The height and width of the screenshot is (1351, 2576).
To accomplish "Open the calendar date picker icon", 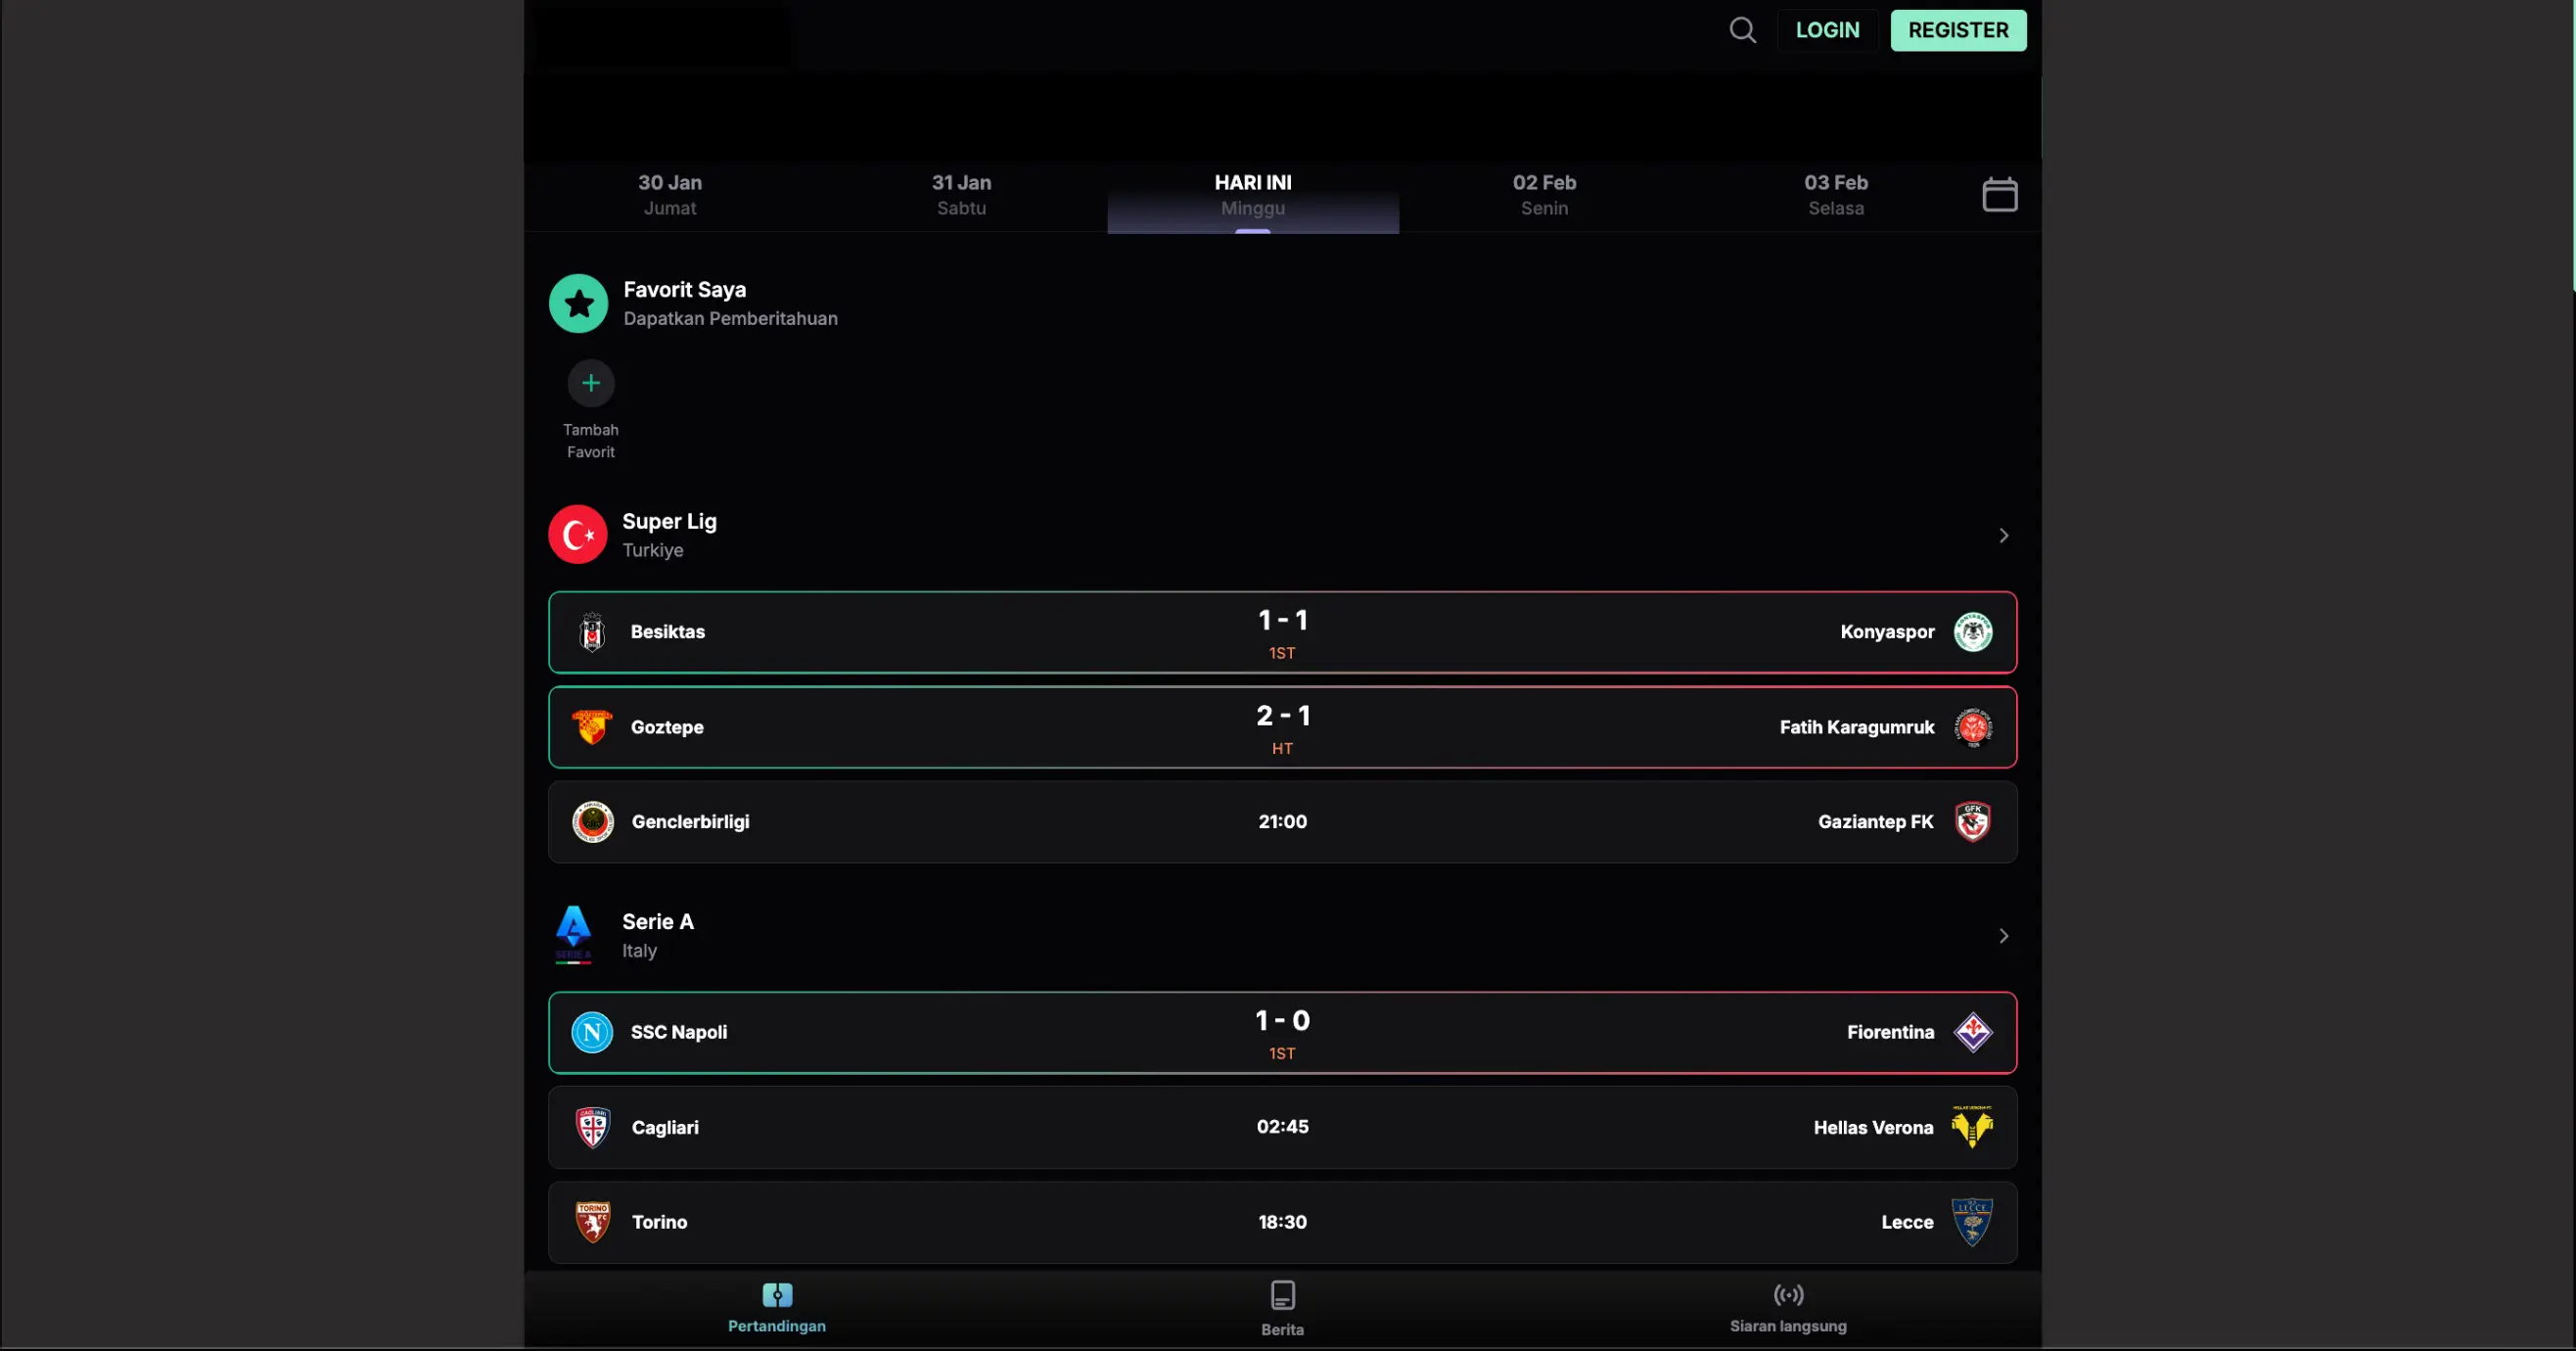I will (1999, 194).
